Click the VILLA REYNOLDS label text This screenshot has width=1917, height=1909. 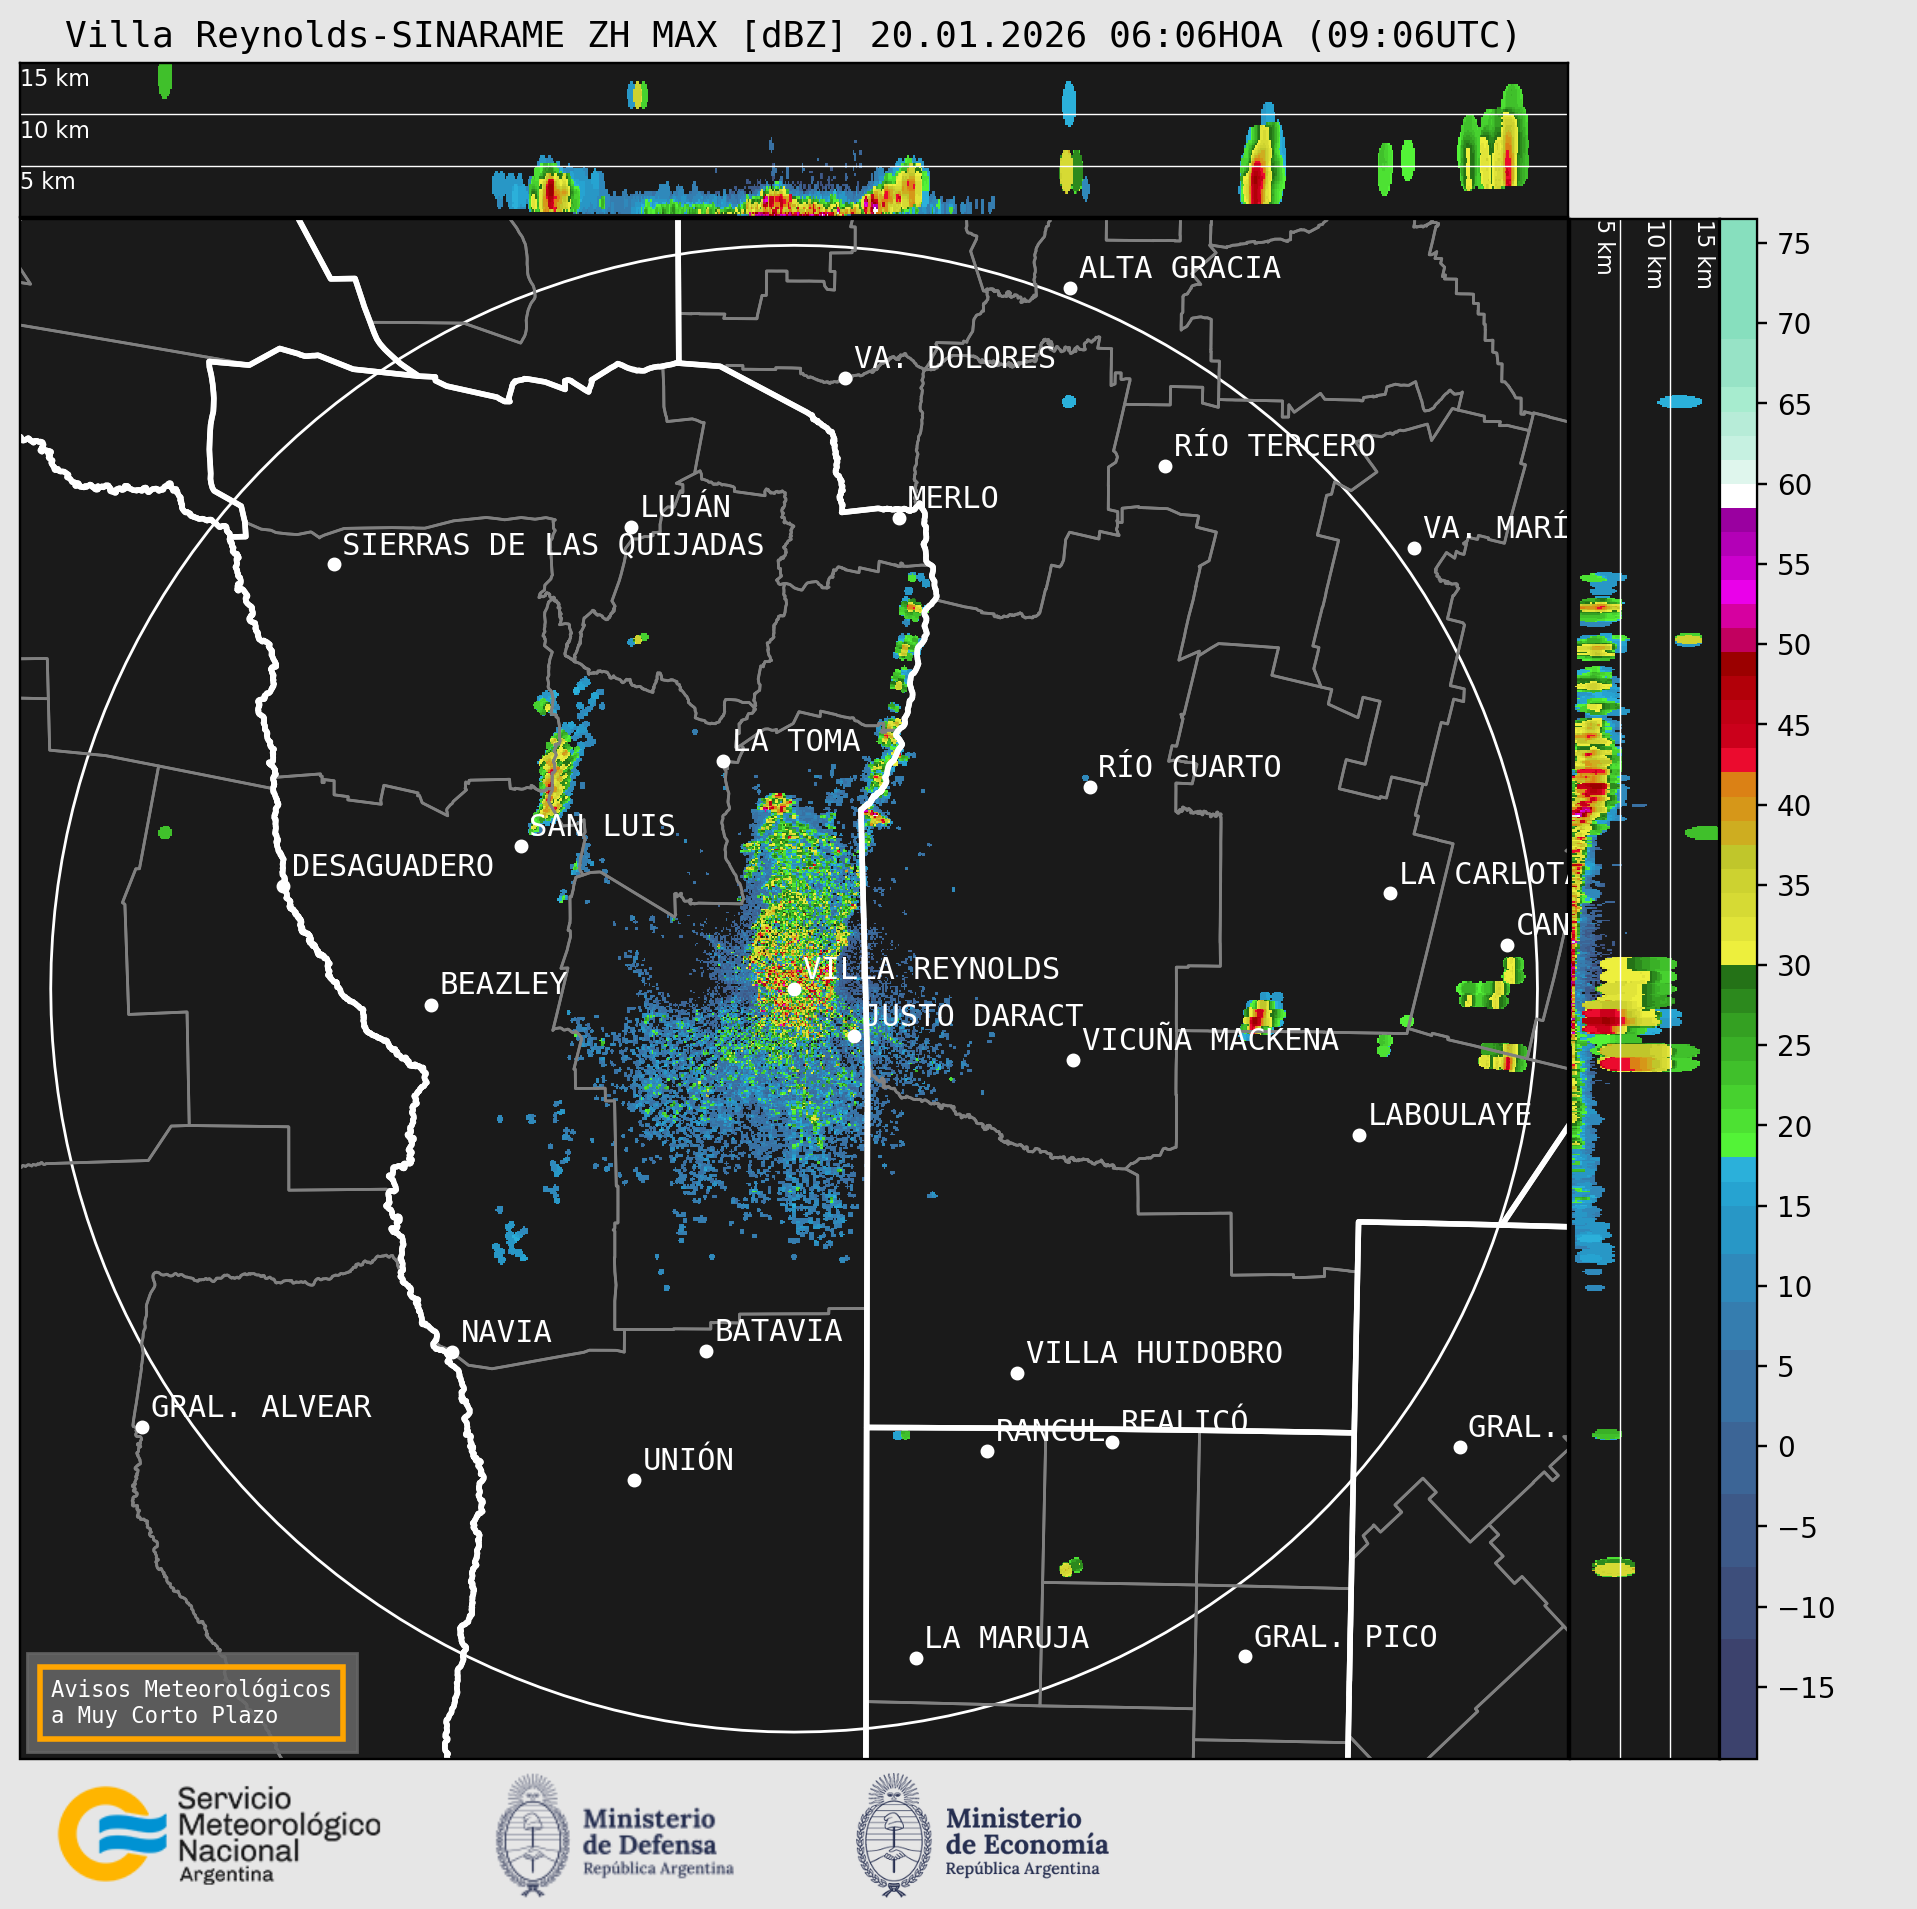931,969
